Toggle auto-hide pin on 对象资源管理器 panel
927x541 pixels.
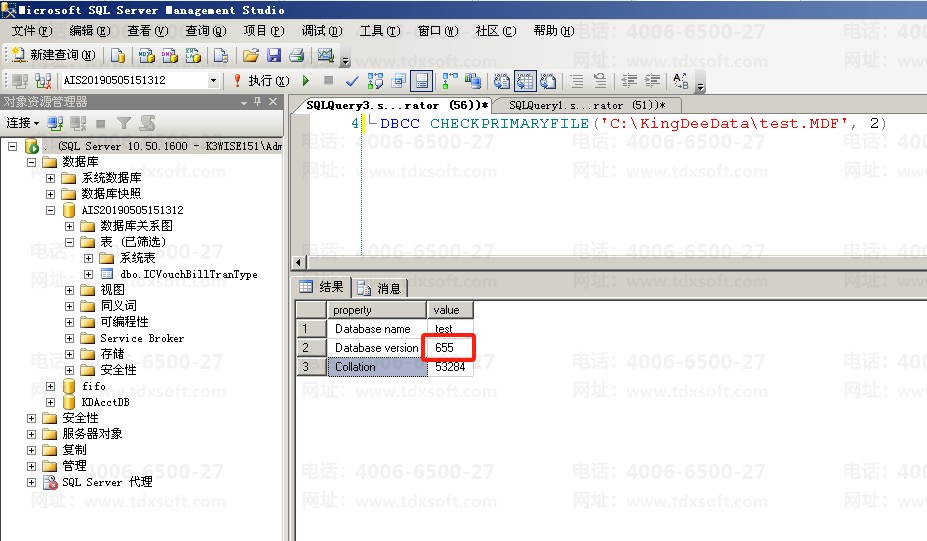click(x=257, y=102)
